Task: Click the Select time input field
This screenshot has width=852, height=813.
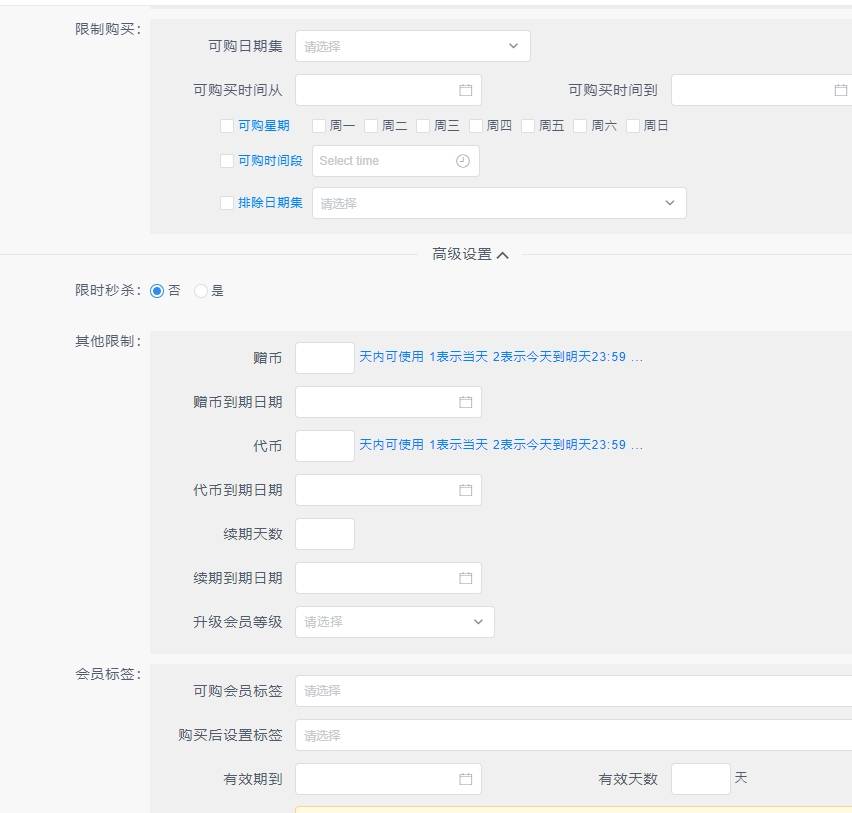Action: pyautogui.click(x=396, y=161)
